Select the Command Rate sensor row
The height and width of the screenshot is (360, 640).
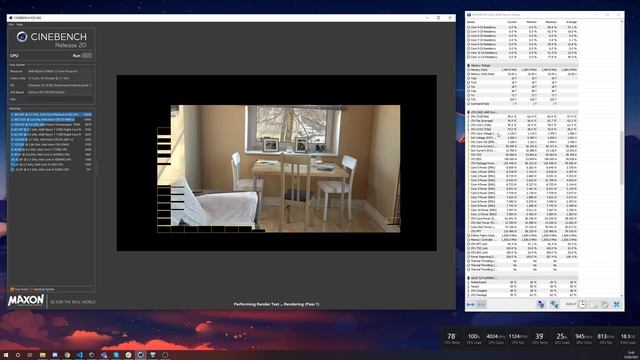522,104
